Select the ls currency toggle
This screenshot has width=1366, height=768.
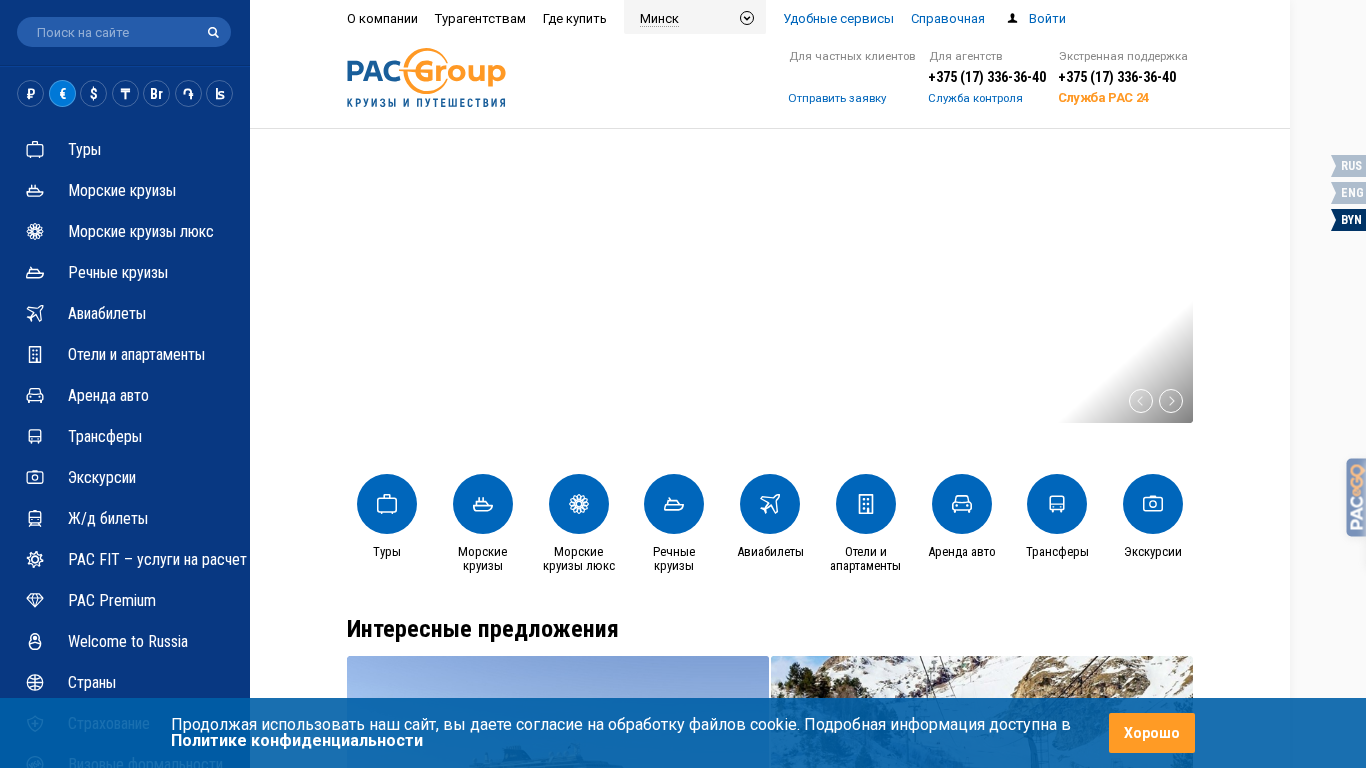point(219,93)
